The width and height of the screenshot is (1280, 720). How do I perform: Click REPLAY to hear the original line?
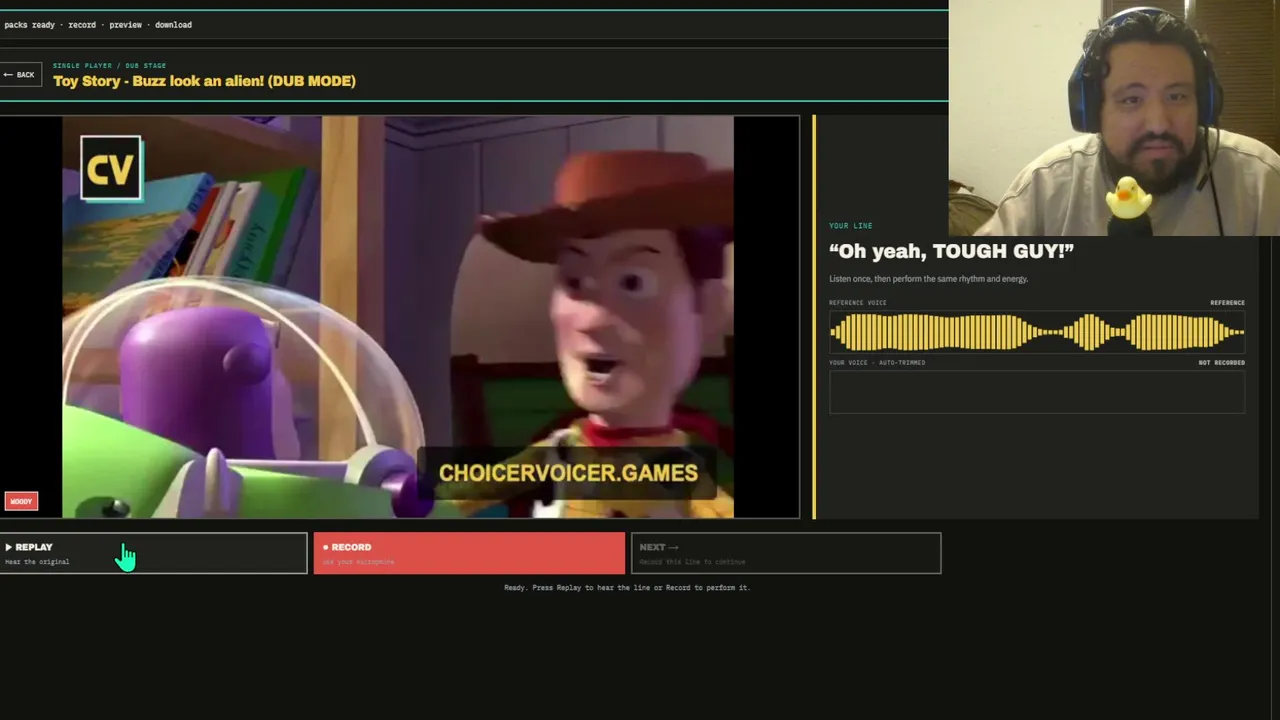point(153,553)
